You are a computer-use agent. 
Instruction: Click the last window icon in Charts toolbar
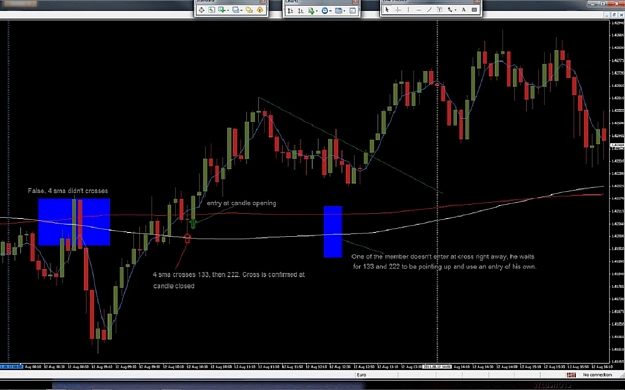[x=353, y=11]
